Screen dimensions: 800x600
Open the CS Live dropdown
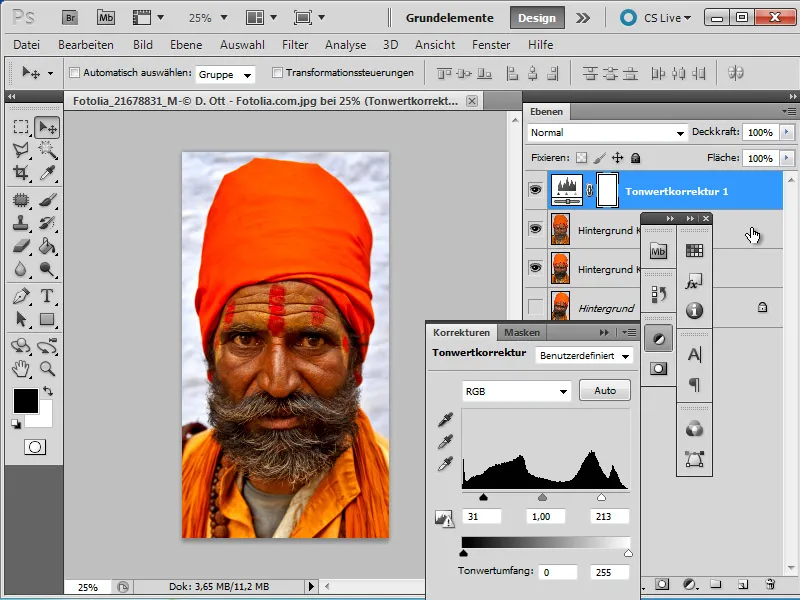click(x=656, y=18)
